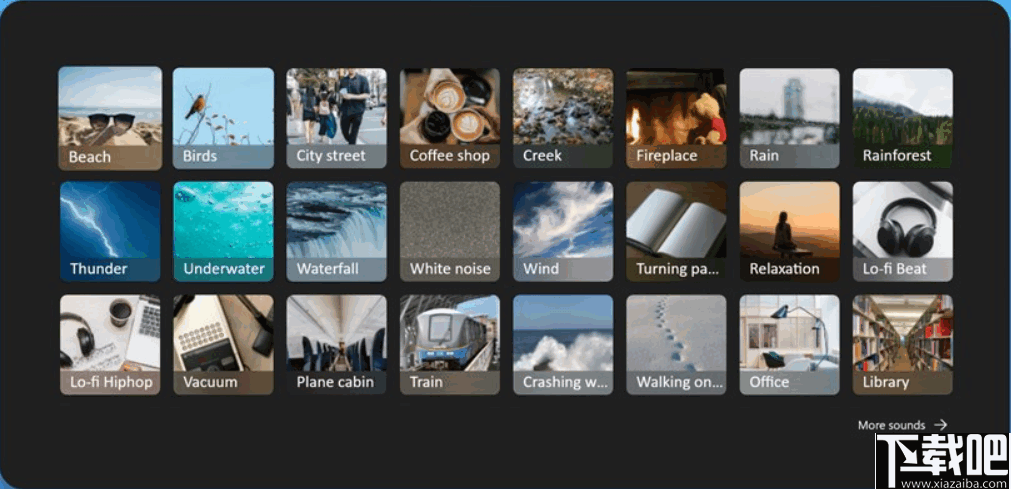Play the Beach sound tile

110,118
